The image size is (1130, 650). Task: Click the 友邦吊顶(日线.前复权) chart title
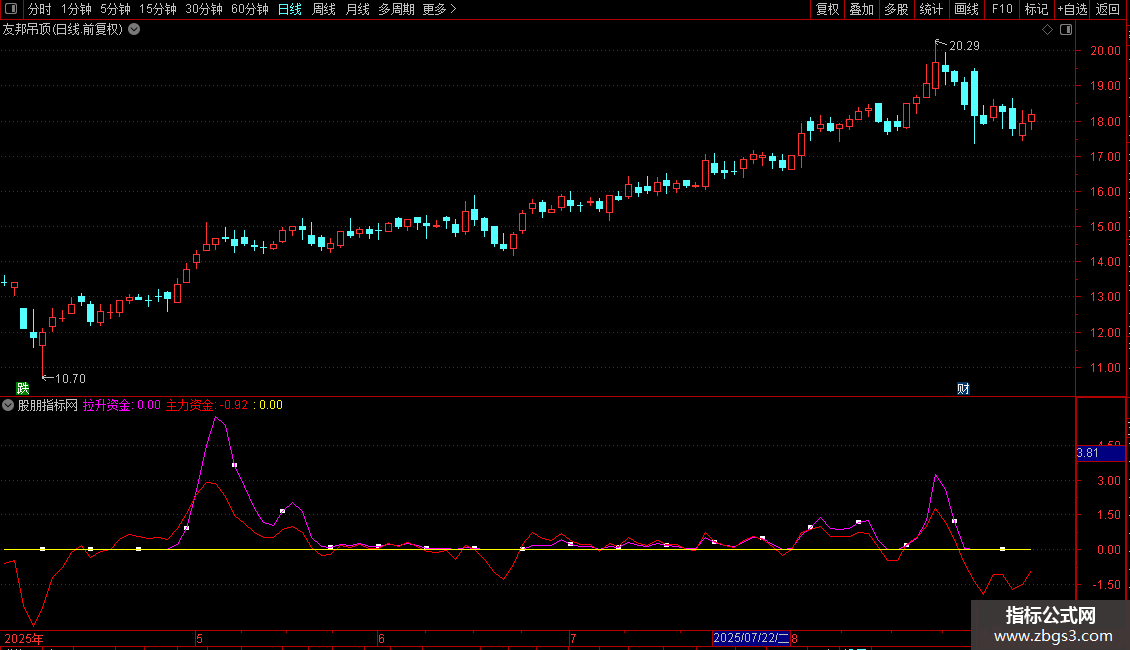(x=63, y=30)
